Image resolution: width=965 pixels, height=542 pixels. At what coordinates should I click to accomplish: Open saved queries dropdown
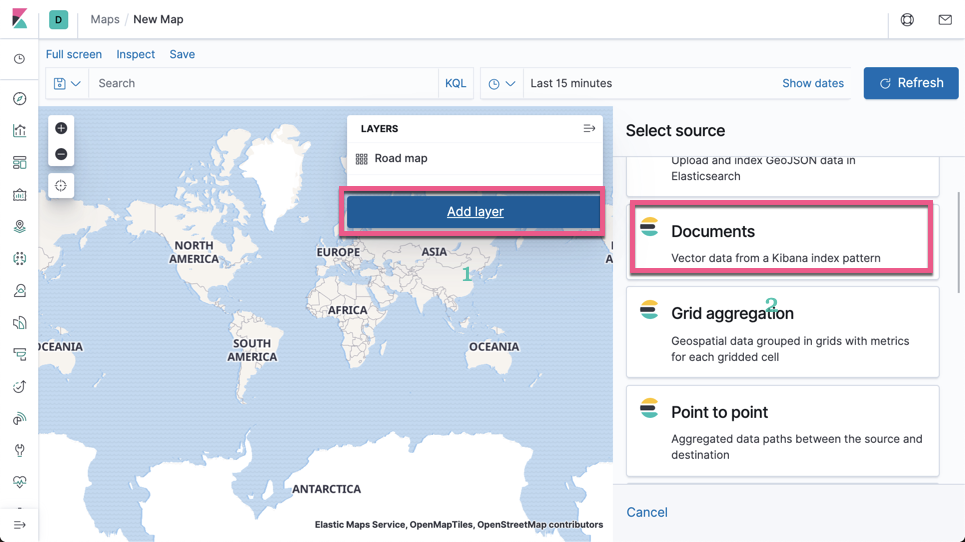67,83
